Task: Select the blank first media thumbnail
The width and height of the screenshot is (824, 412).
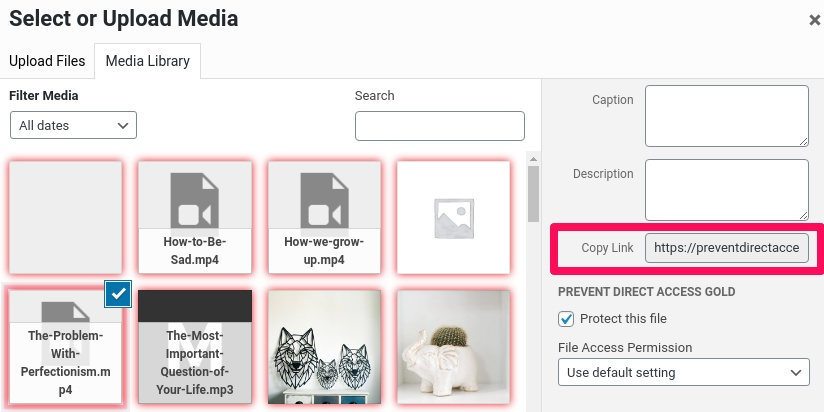Action: (x=64, y=217)
